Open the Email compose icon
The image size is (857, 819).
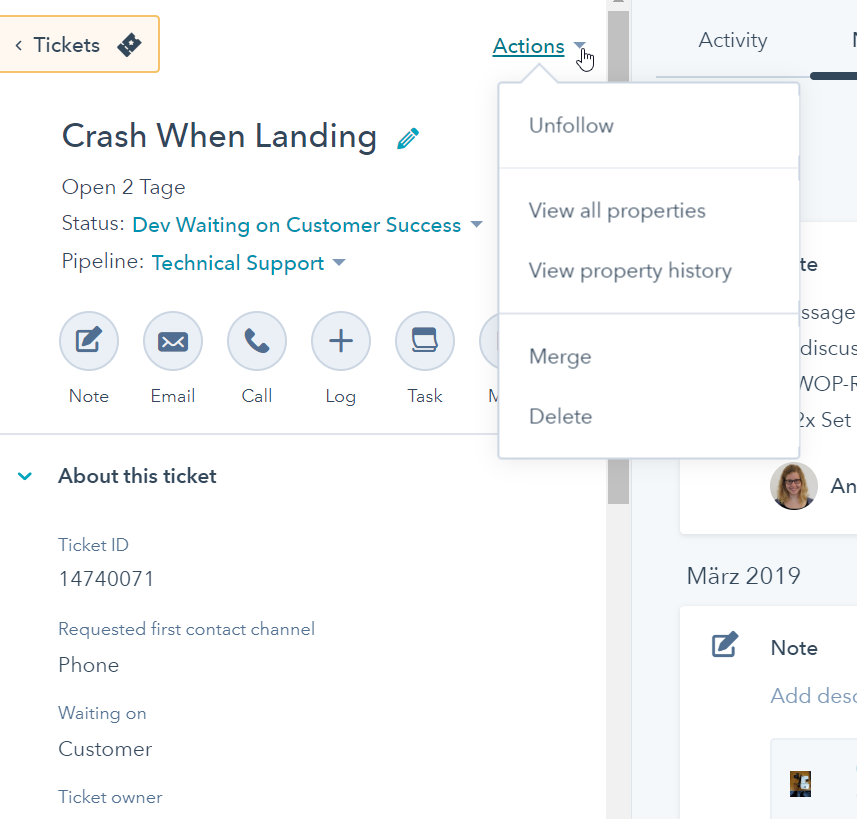(x=173, y=342)
